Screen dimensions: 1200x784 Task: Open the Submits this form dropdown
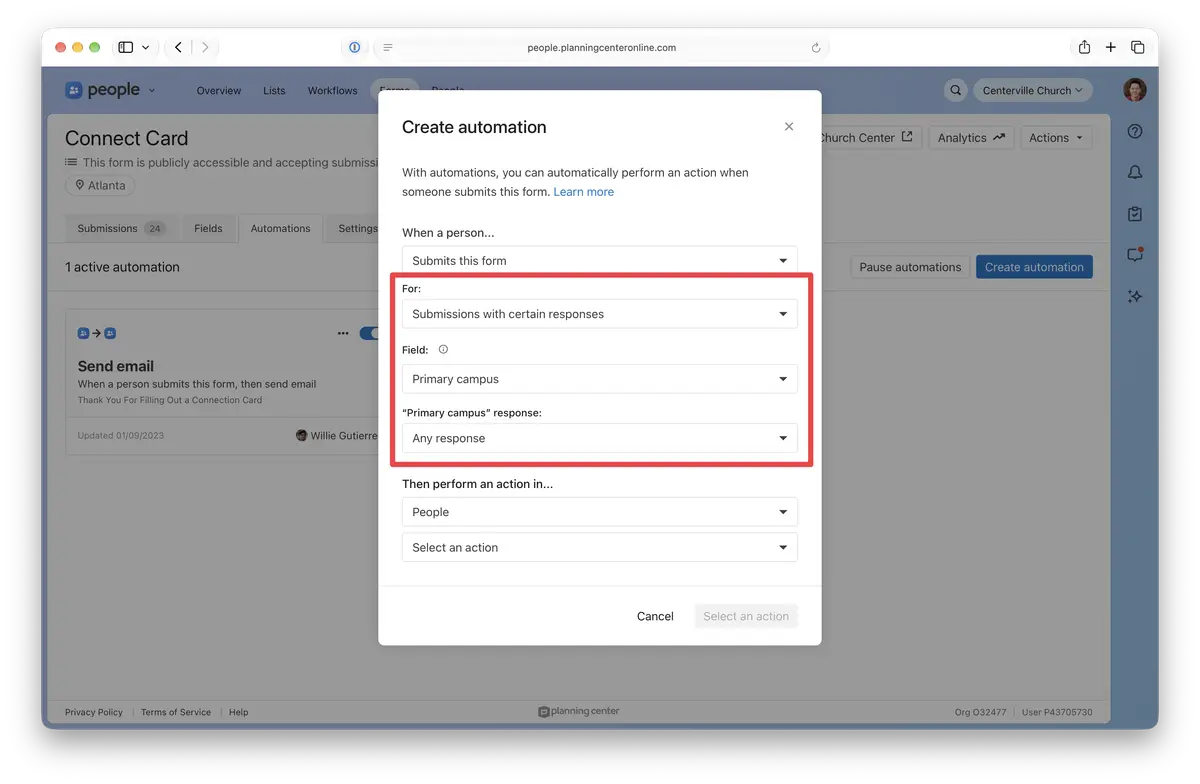600,260
